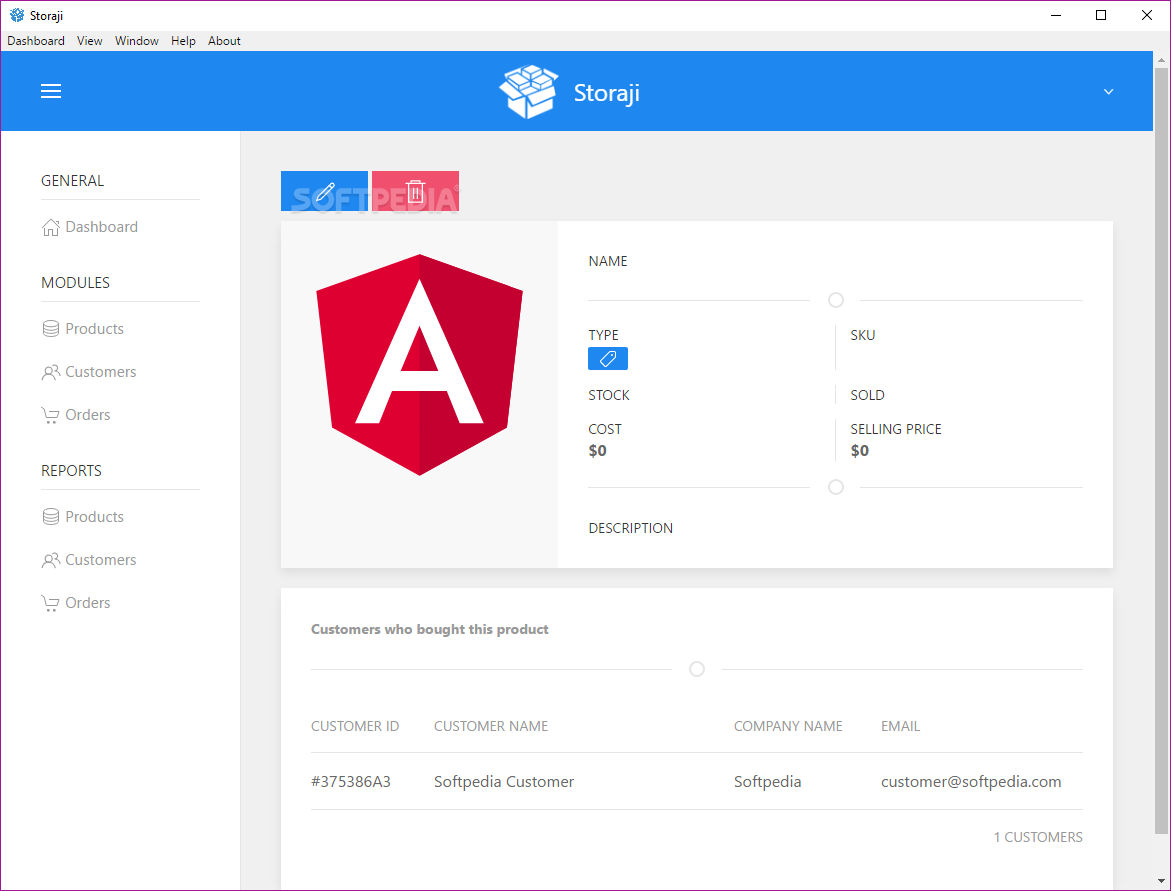
Task: Click the $0 value under COST
Action: coord(597,451)
